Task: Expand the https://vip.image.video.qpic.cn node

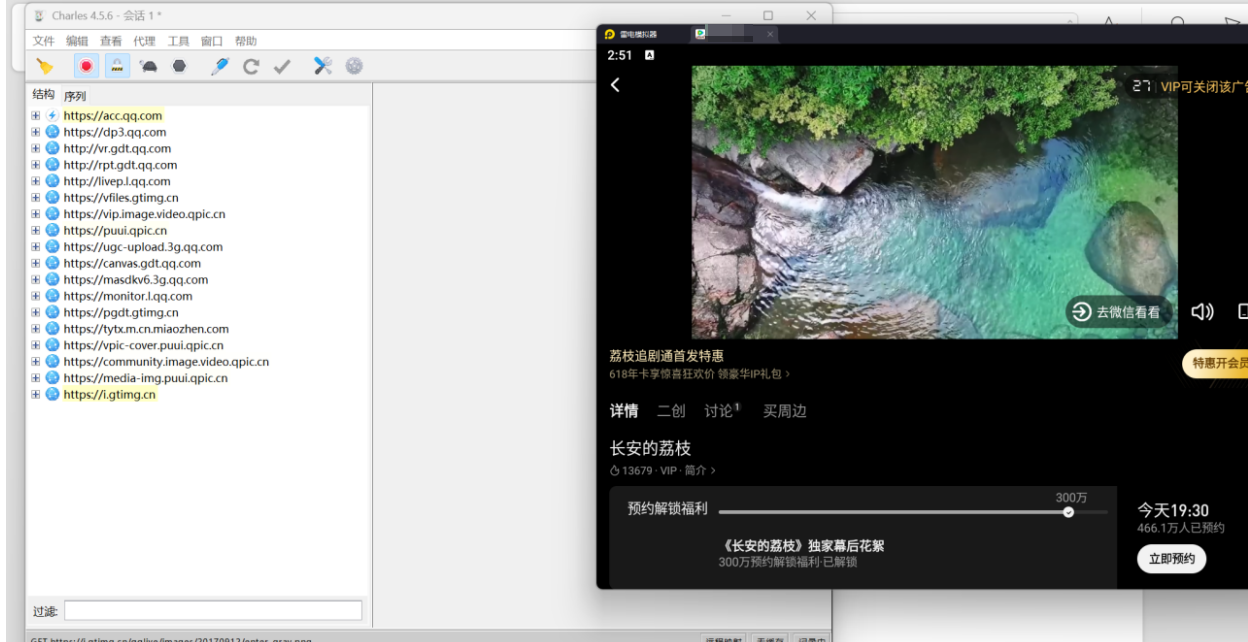Action: [x=36, y=214]
